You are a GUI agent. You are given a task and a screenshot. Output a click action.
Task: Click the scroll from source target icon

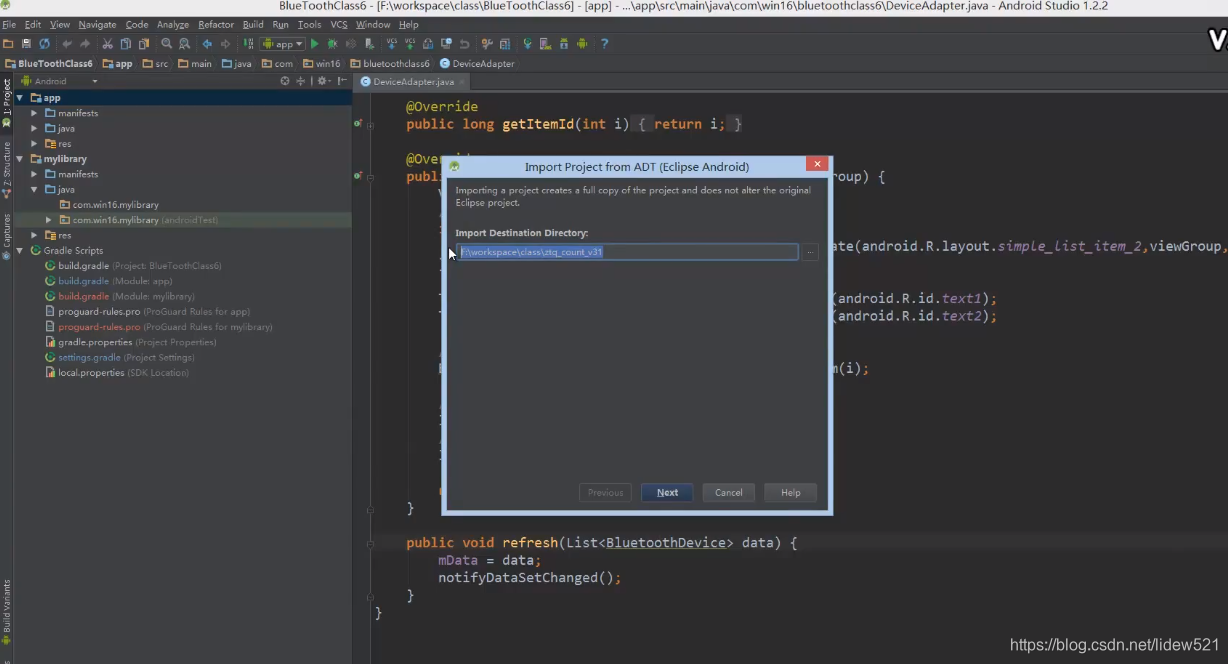coord(285,81)
